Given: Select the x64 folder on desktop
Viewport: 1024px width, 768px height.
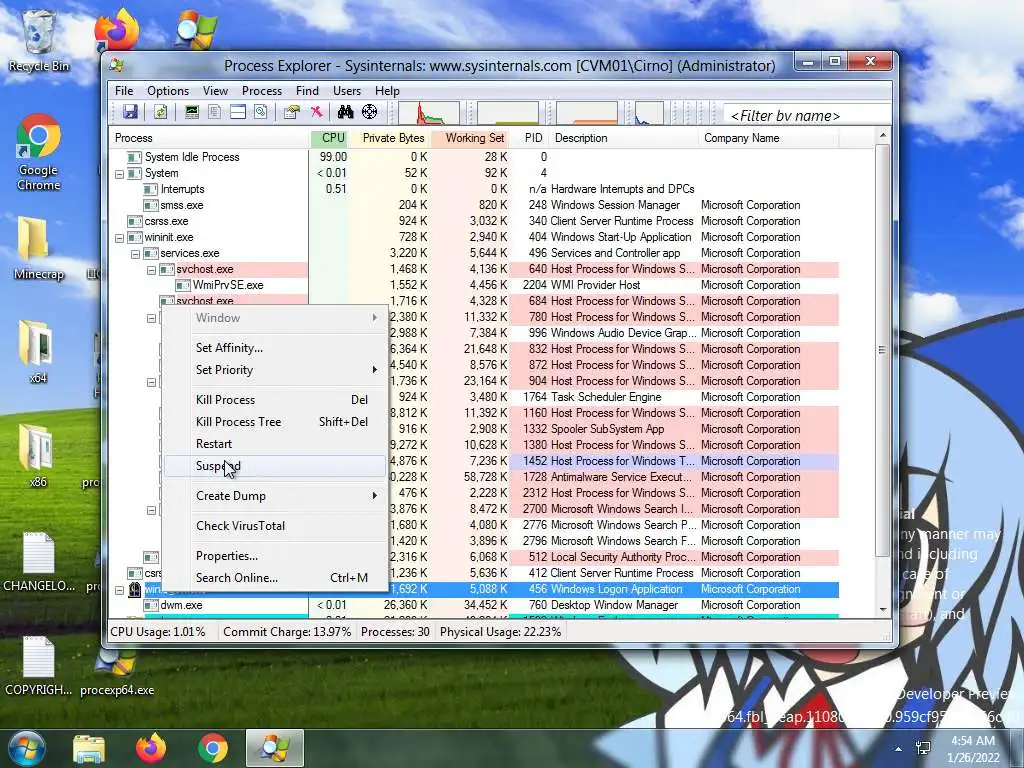Looking at the screenshot, I should pyautogui.click(x=39, y=351).
